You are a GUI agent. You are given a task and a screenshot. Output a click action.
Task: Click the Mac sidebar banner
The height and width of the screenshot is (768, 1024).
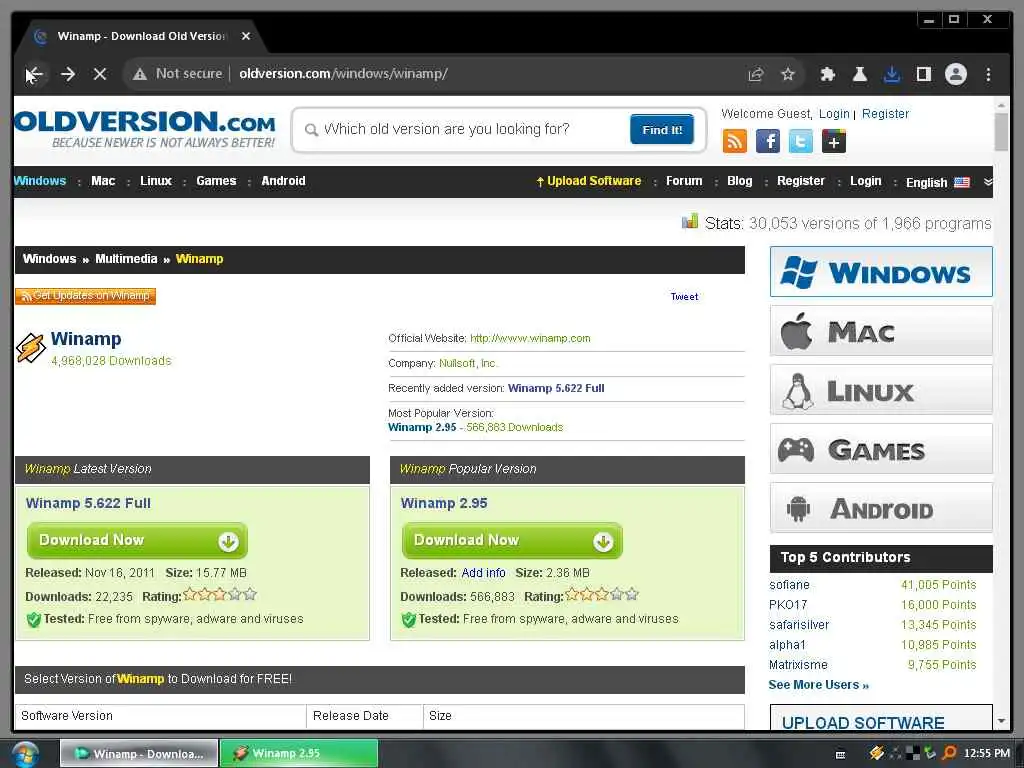click(x=881, y=331)
